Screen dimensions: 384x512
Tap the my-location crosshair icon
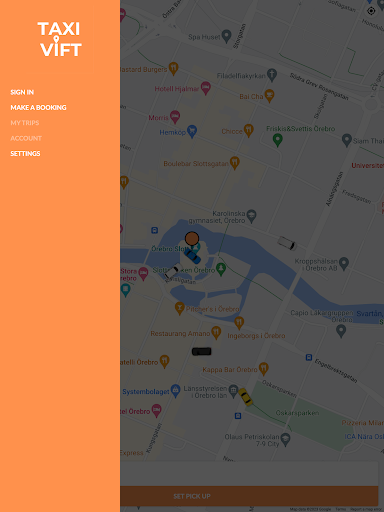(371, 11)
